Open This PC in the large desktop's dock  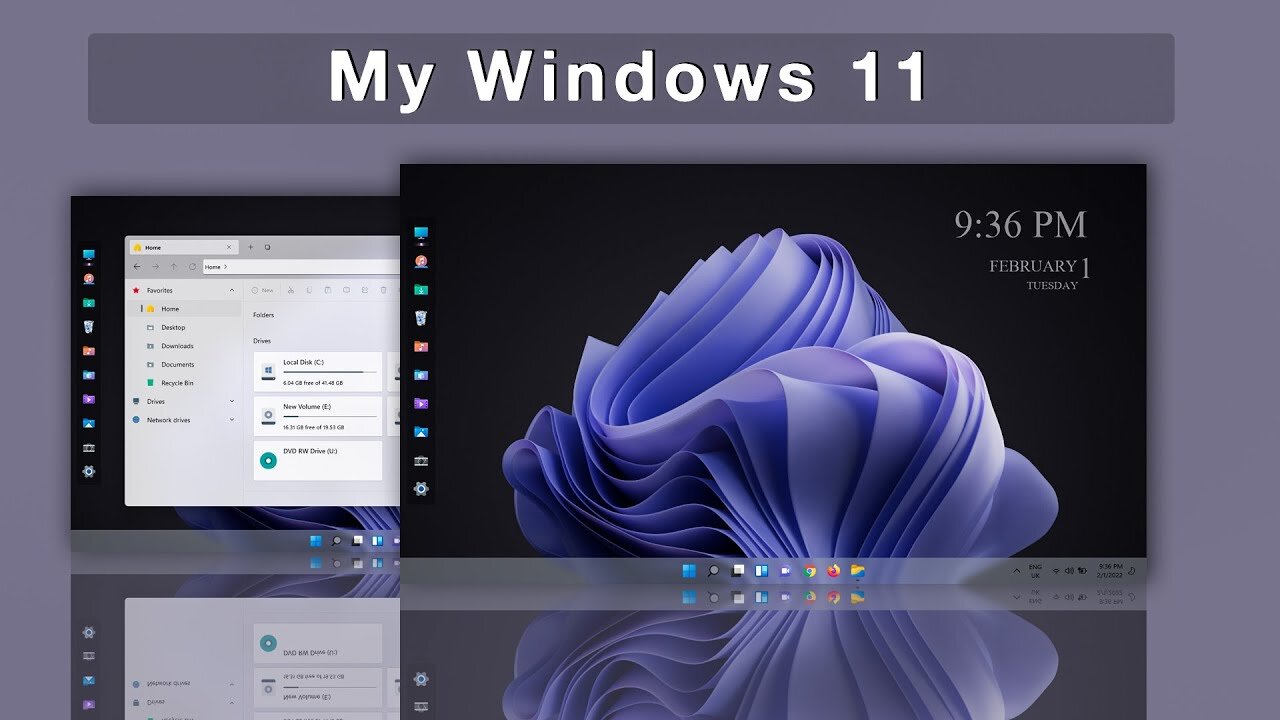click(421, 234)
